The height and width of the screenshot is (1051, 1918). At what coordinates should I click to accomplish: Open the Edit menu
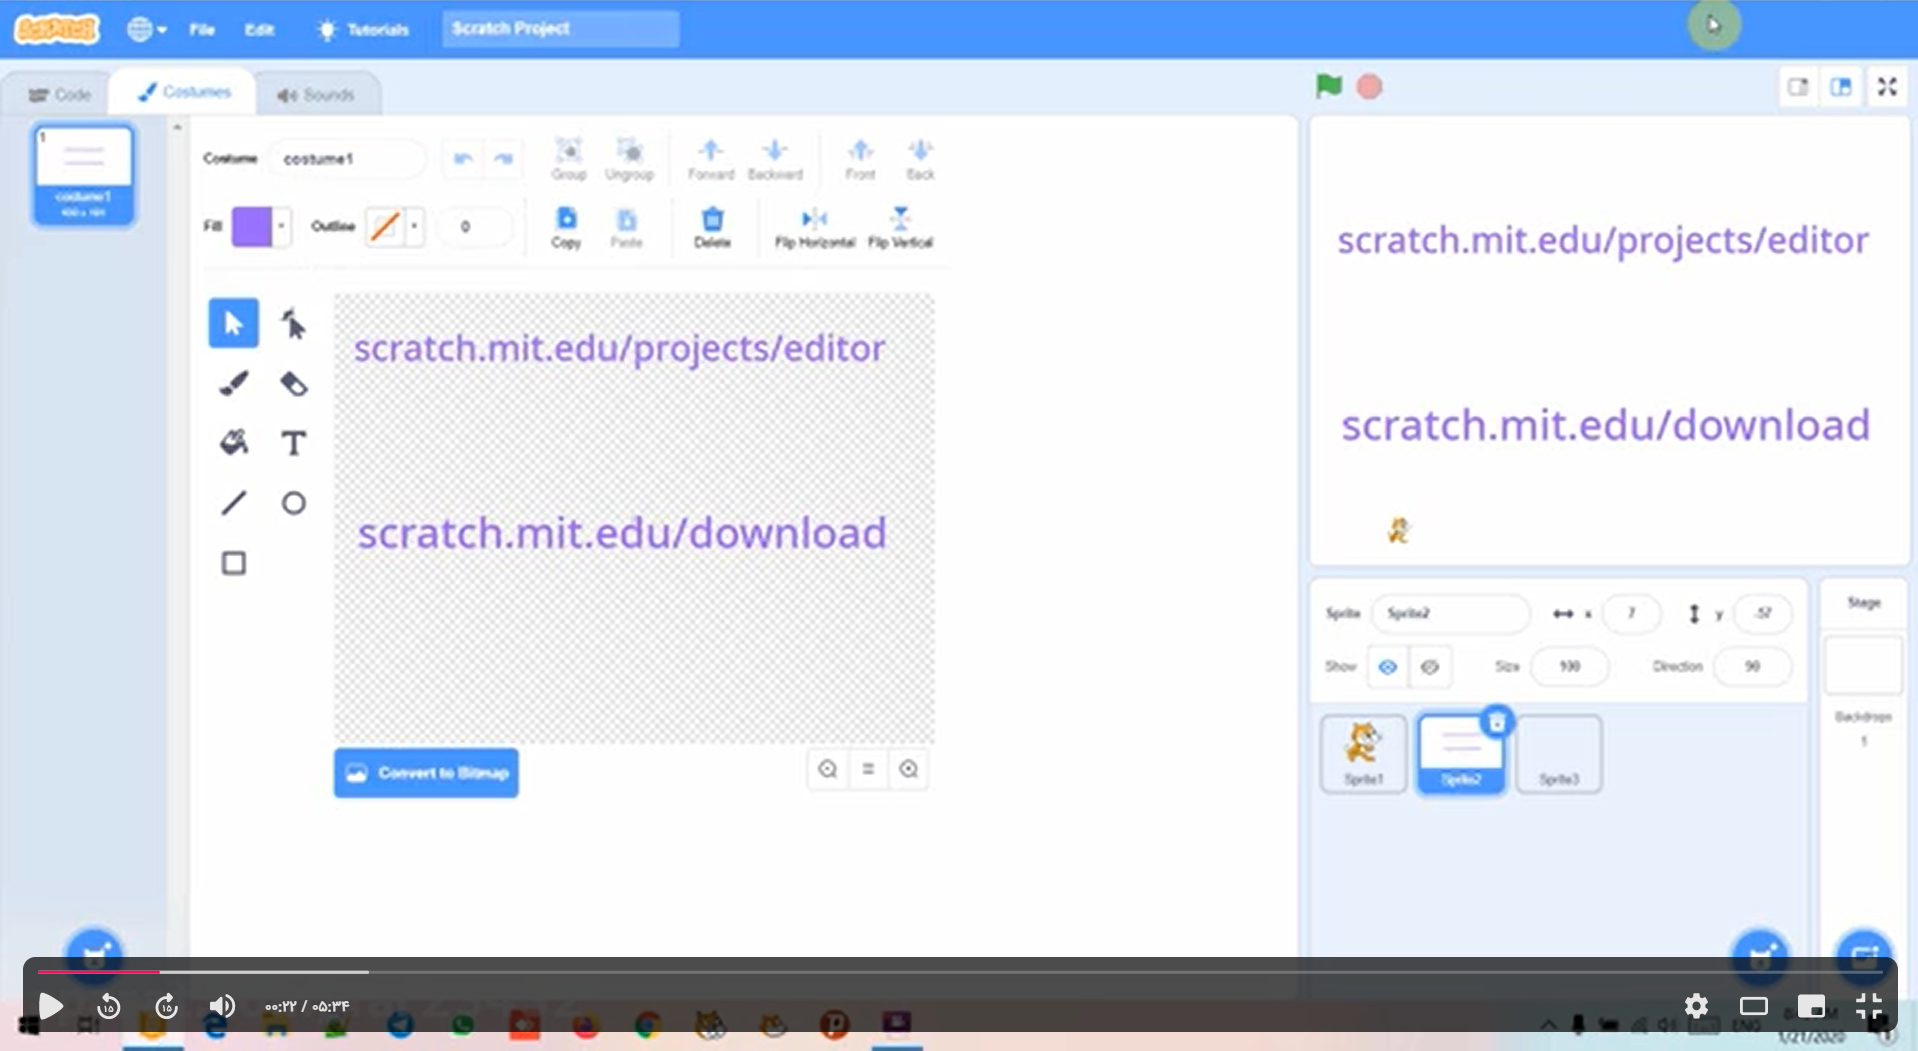(259, 29)
